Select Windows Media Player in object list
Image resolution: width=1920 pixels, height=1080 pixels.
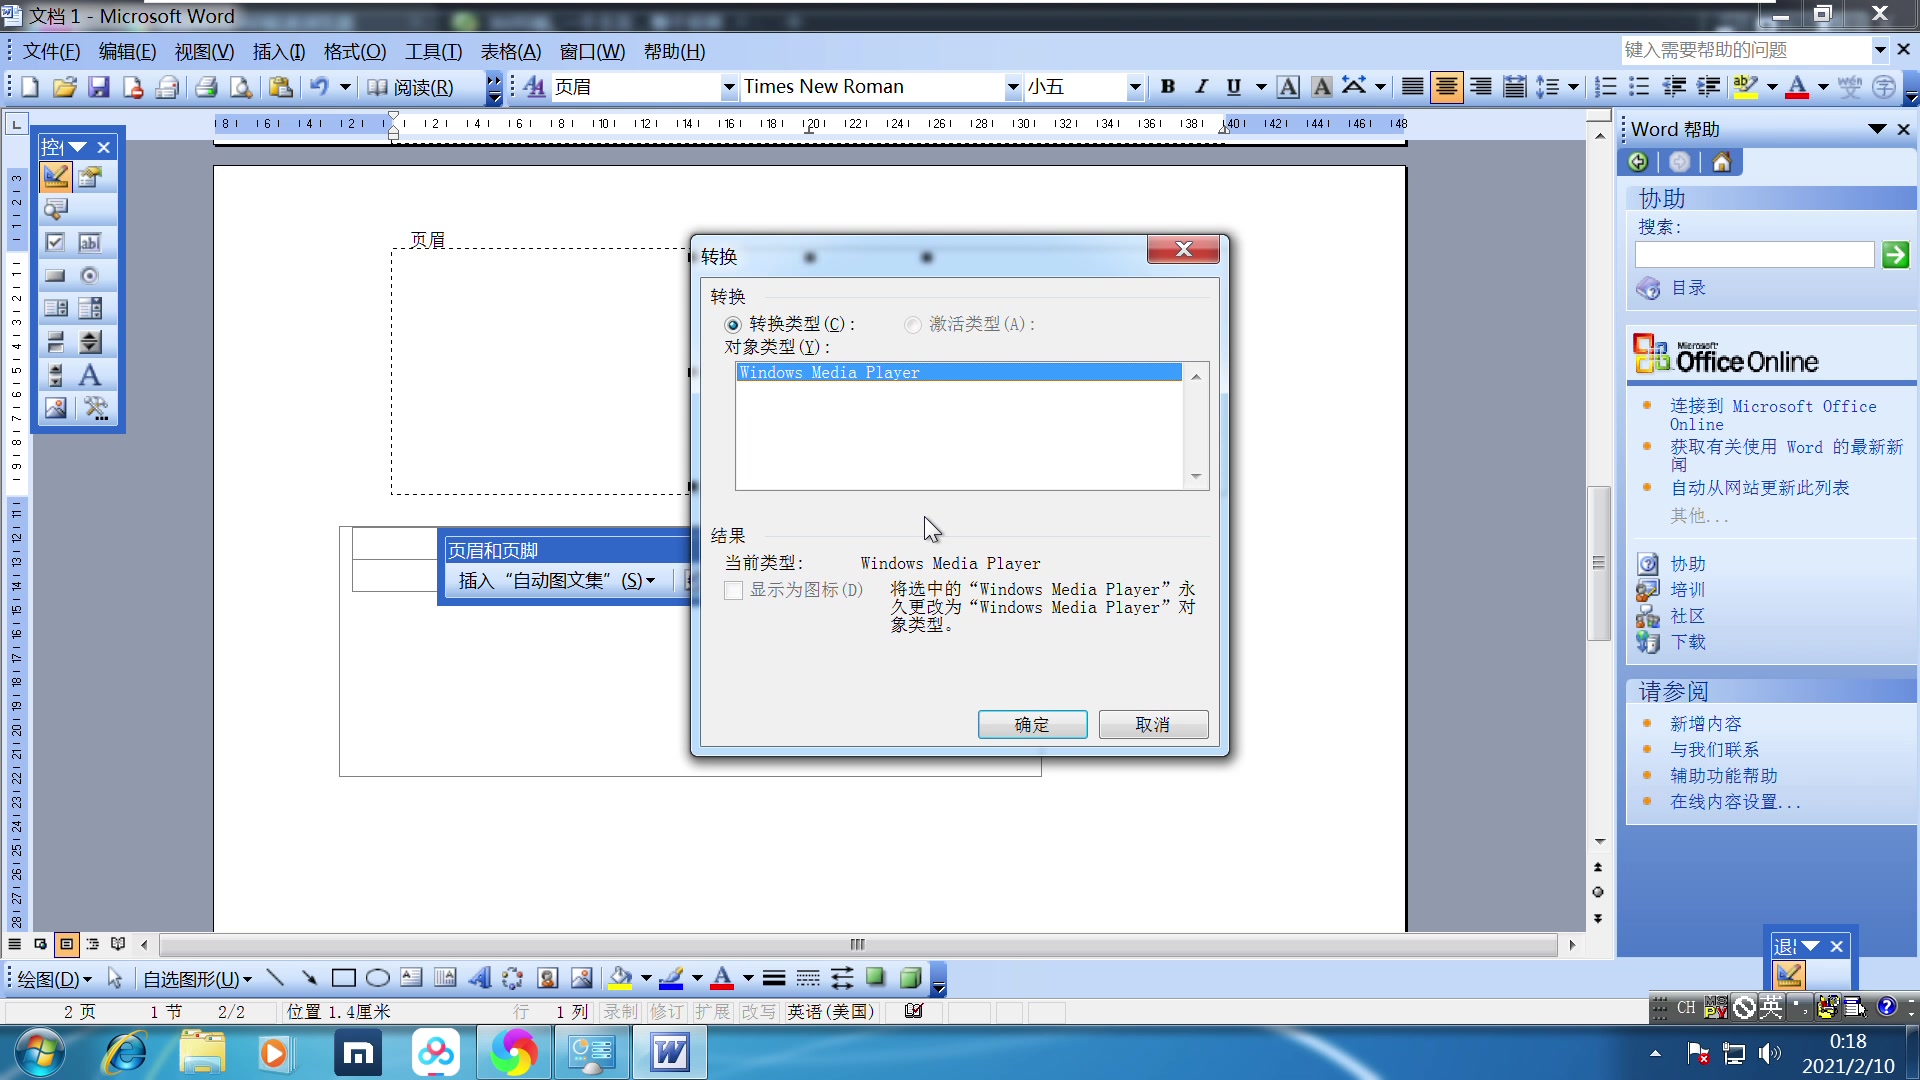click(x=959, y=372)
